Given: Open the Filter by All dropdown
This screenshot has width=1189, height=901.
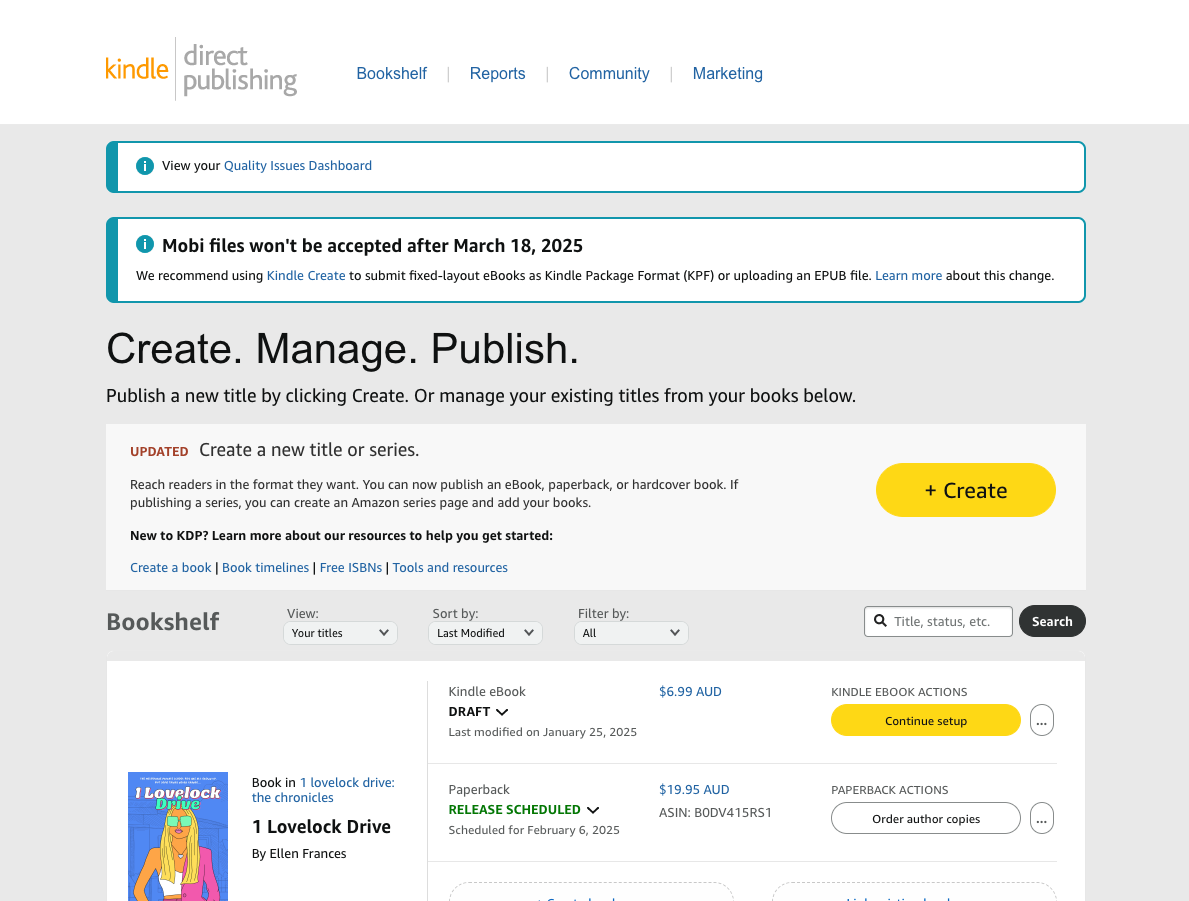Looking at the screenshot, I should click(631, 633).
